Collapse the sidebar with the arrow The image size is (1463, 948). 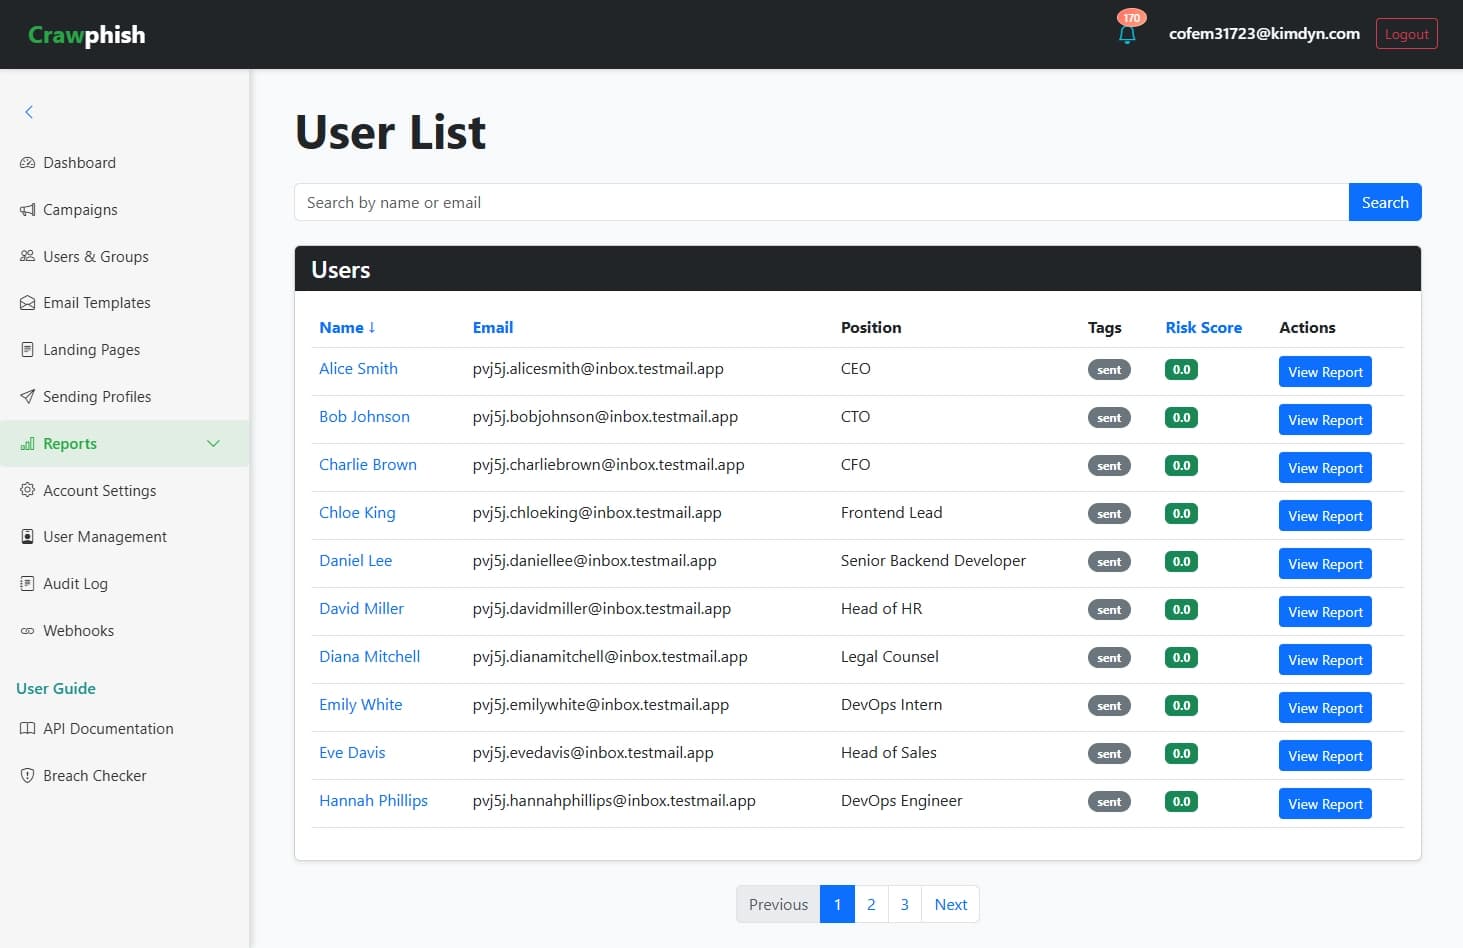coord(28,111)
